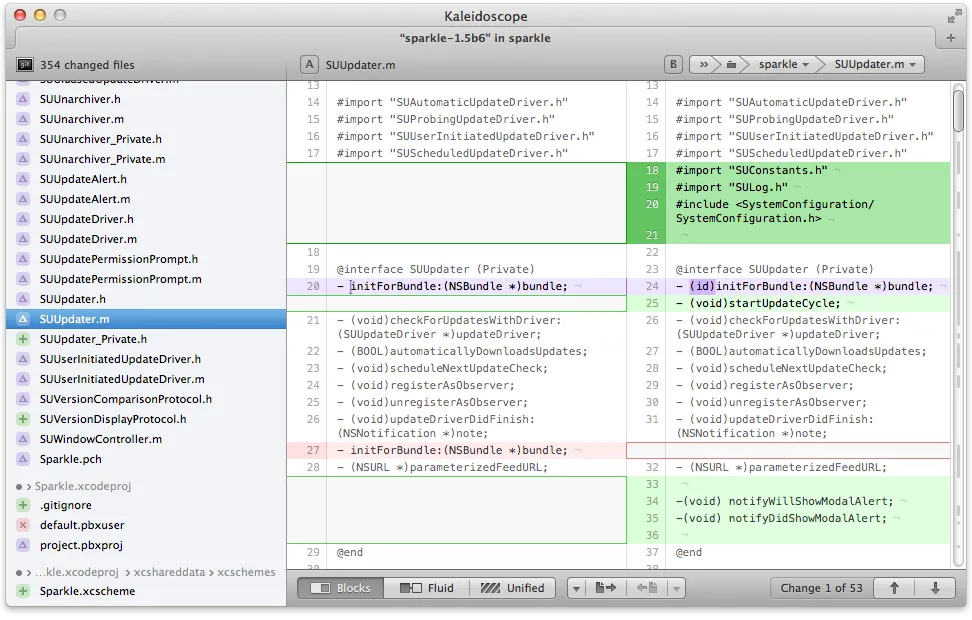Screen dimensions: 972x620
Task: Switch to Blocks view mode
Action: 340,588
